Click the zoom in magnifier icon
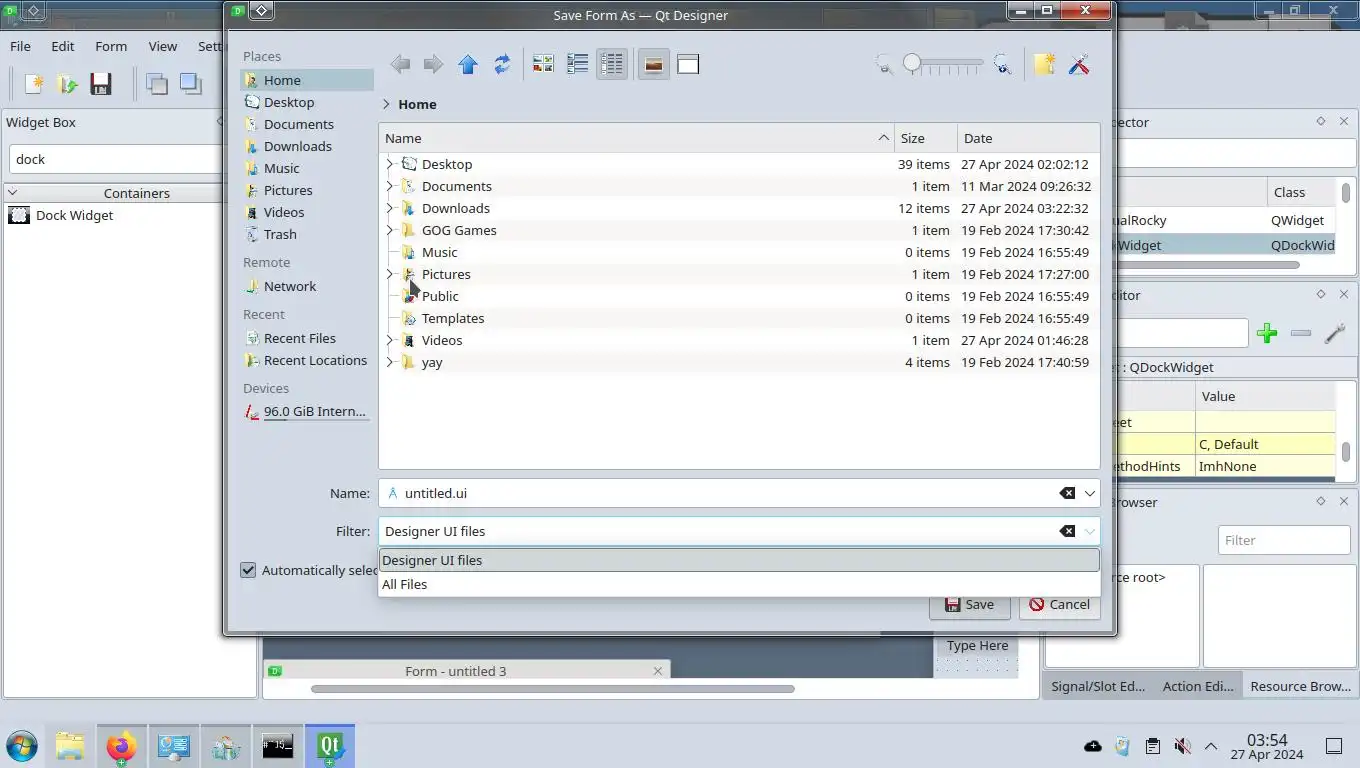Viewport: 1360px width, 768px height. point(1002,64)
